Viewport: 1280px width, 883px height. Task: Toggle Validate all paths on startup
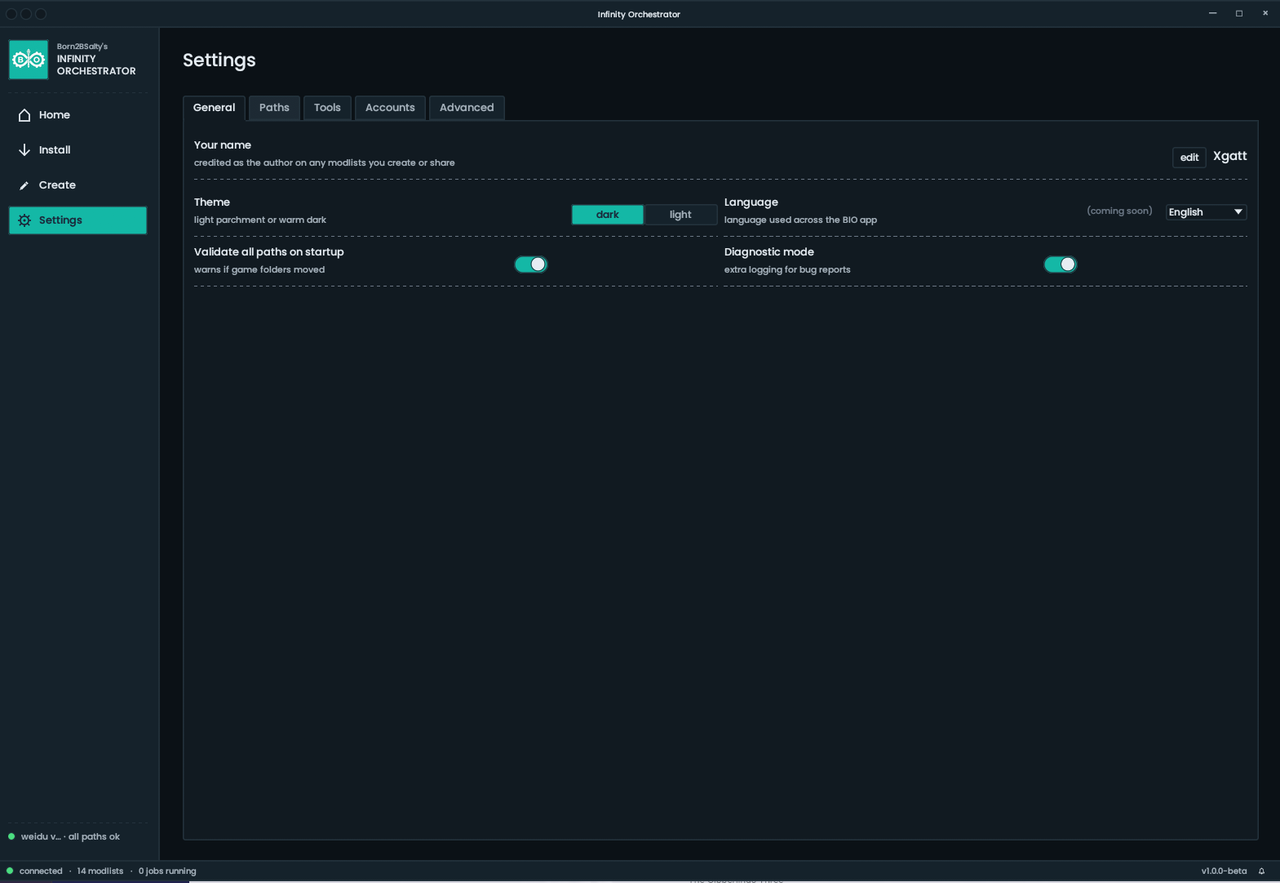(x=531, y=264)
